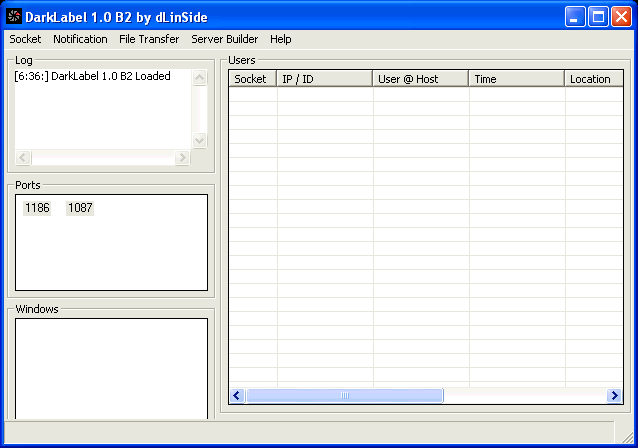Sort users by Time column
The image size is (638, 448).
pyautogui.click(x=516, y=79)
